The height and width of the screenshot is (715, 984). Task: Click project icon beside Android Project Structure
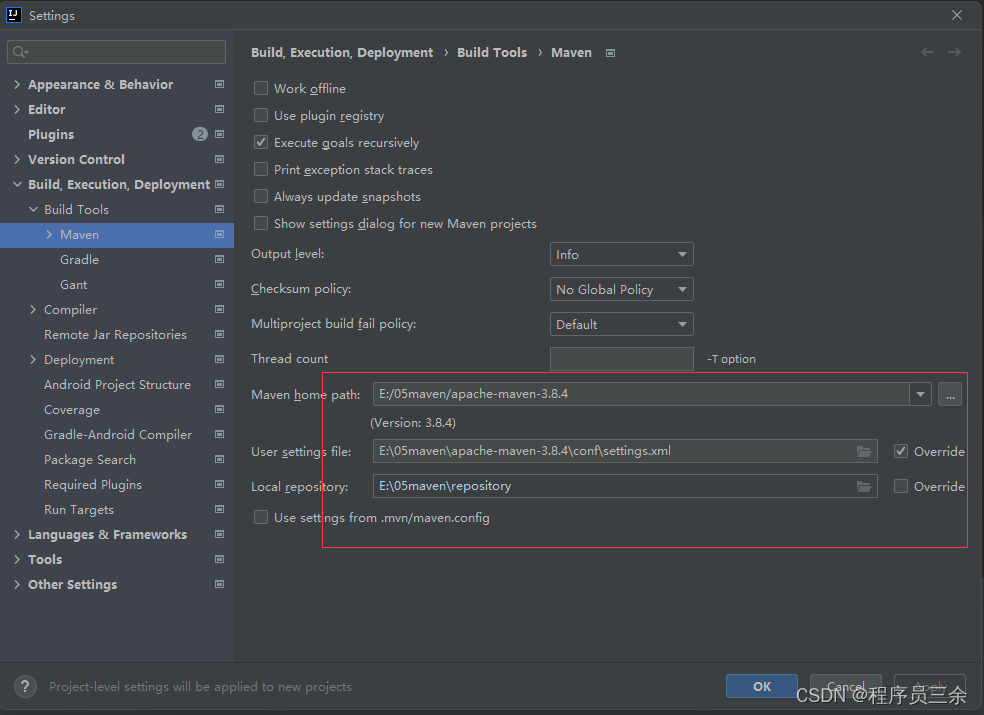click(x=220, y=384)
